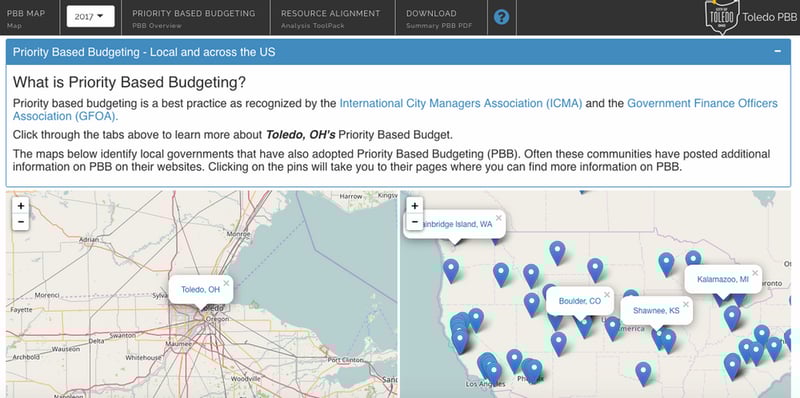
Task: Close the Shawnee, KS popup
Action: tap(686, 305)
